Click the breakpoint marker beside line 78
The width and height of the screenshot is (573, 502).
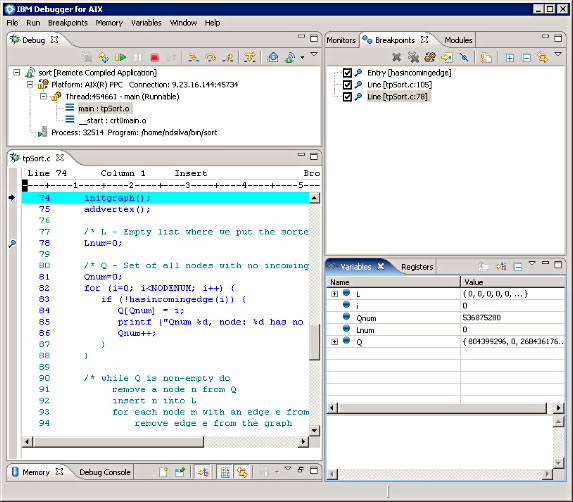[x=12, y=243]
